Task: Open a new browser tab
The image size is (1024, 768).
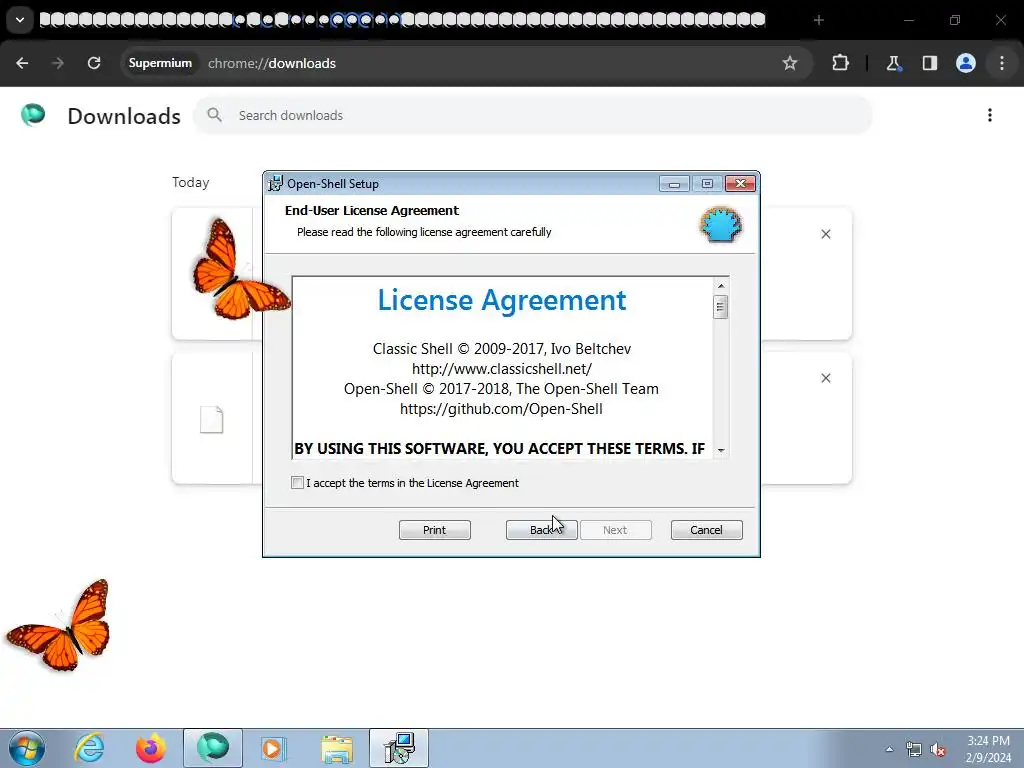Action: click(819, 20)
